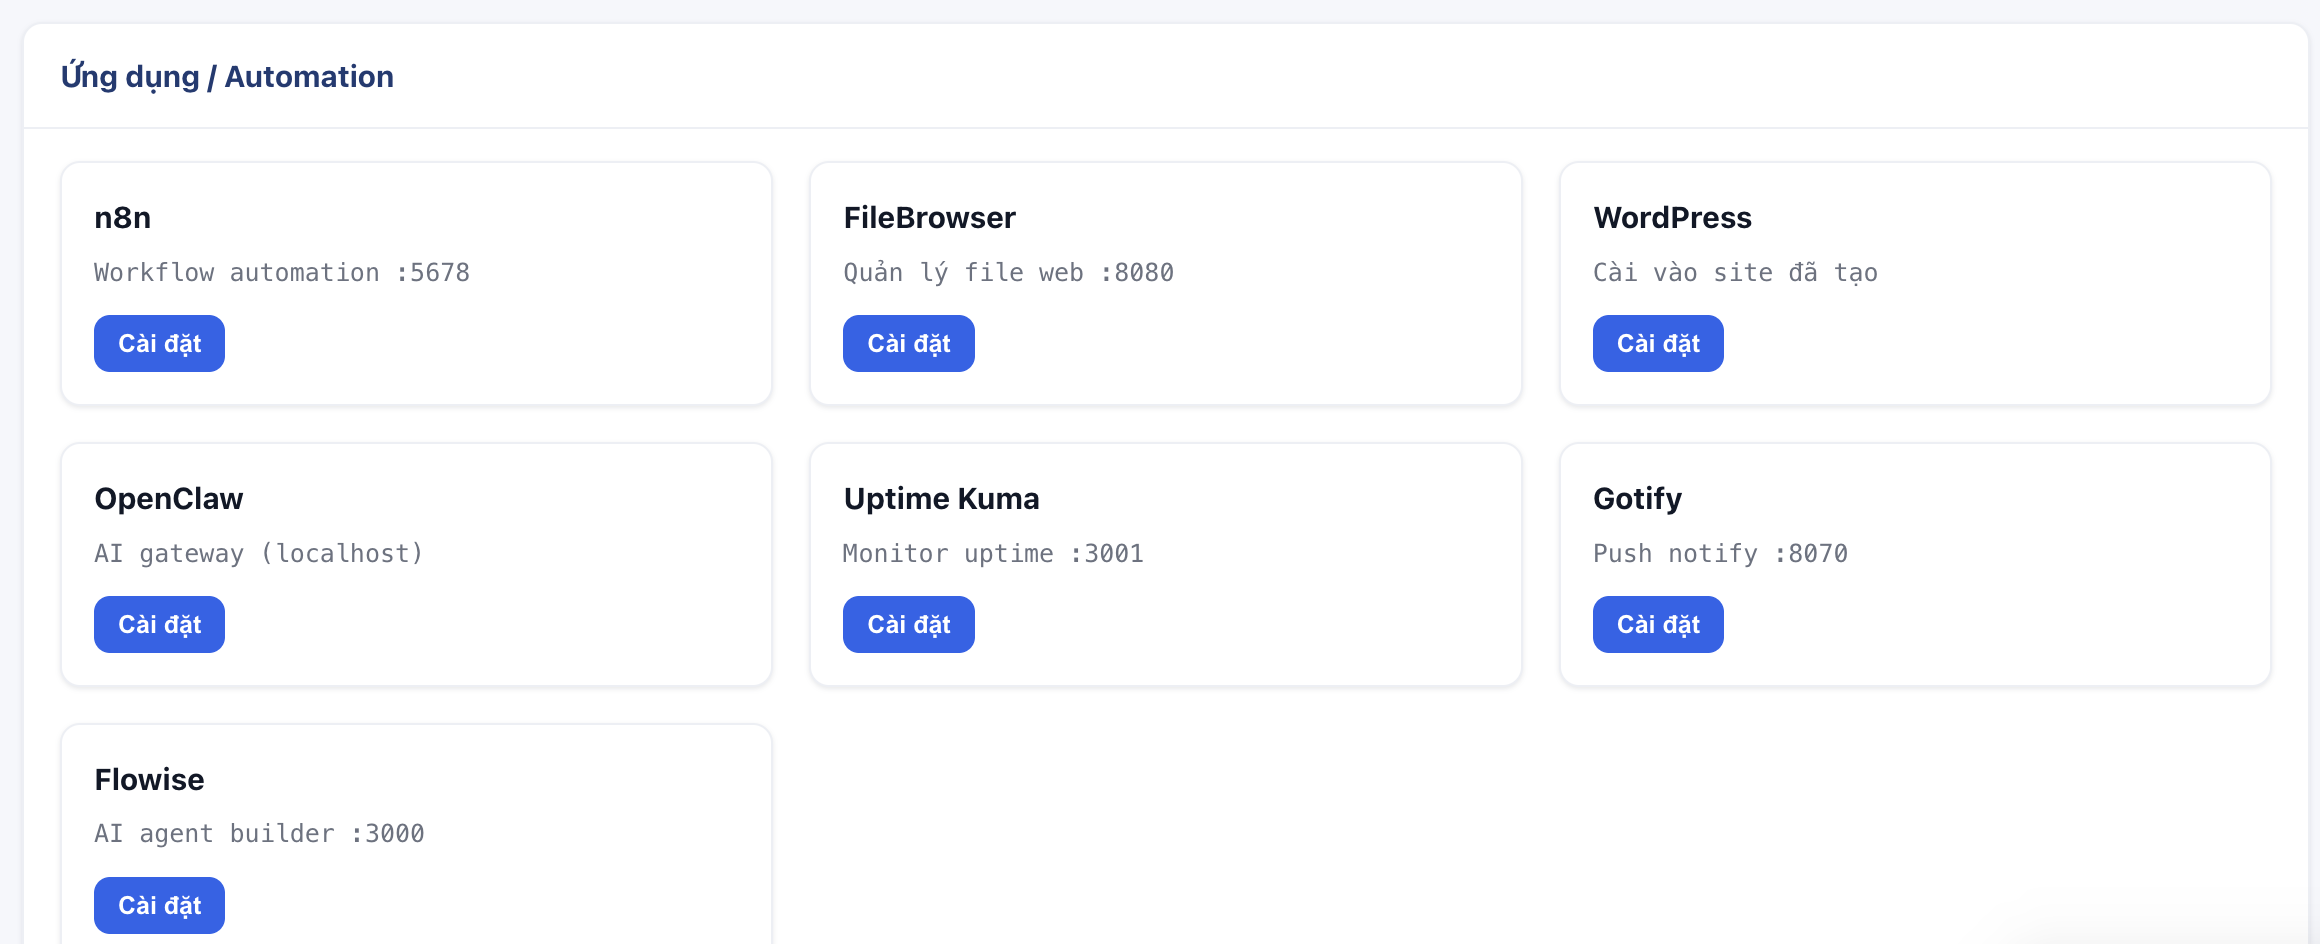Select the text Workflow automation :5678
2320x944 pixels.
[x=282, y=272]
